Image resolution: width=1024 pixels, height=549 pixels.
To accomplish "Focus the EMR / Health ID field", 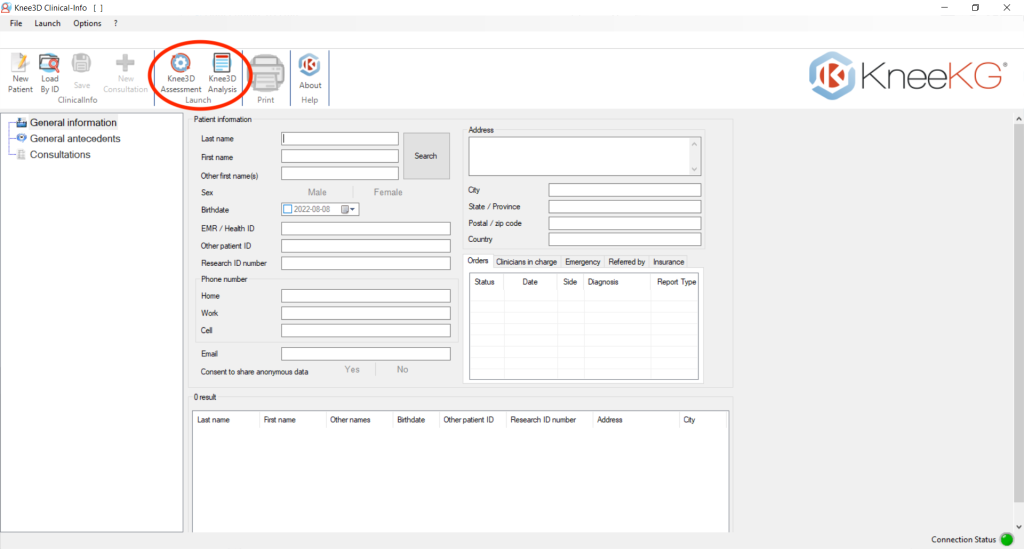I will (366, 228).
